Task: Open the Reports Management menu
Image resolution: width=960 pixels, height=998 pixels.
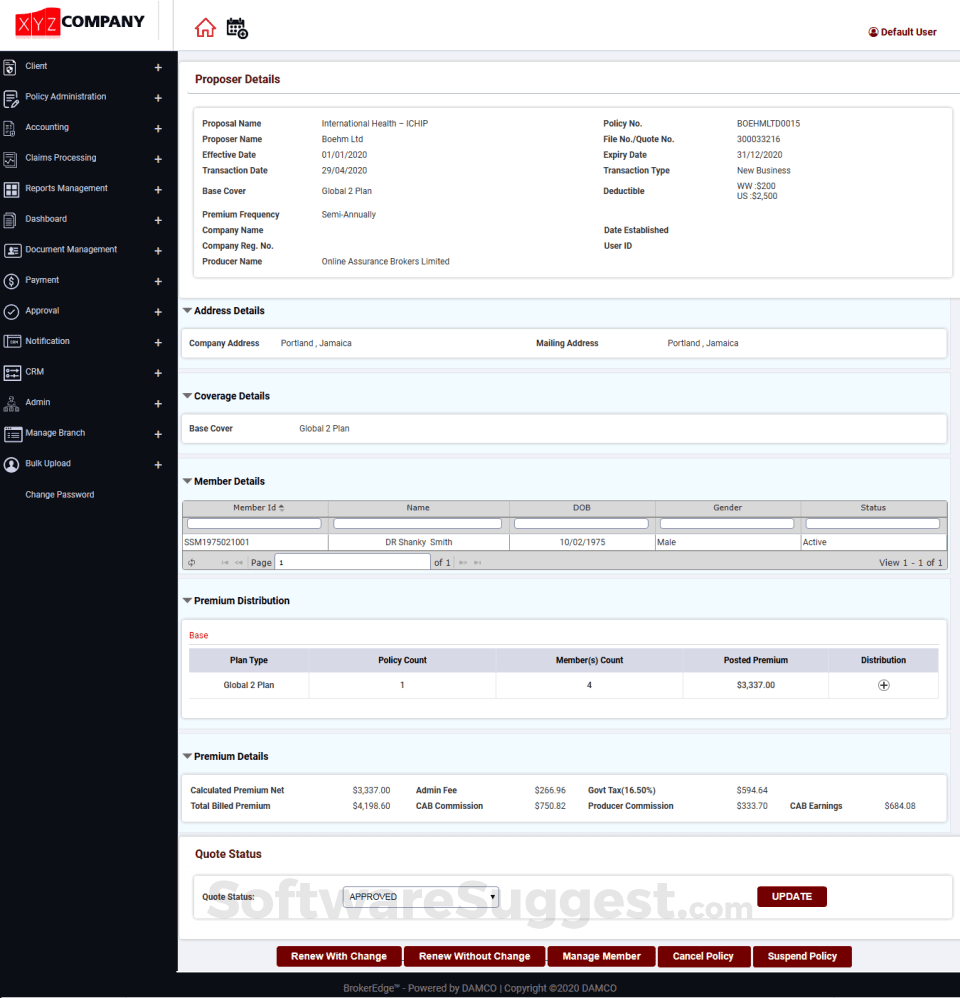Action: 66,189
